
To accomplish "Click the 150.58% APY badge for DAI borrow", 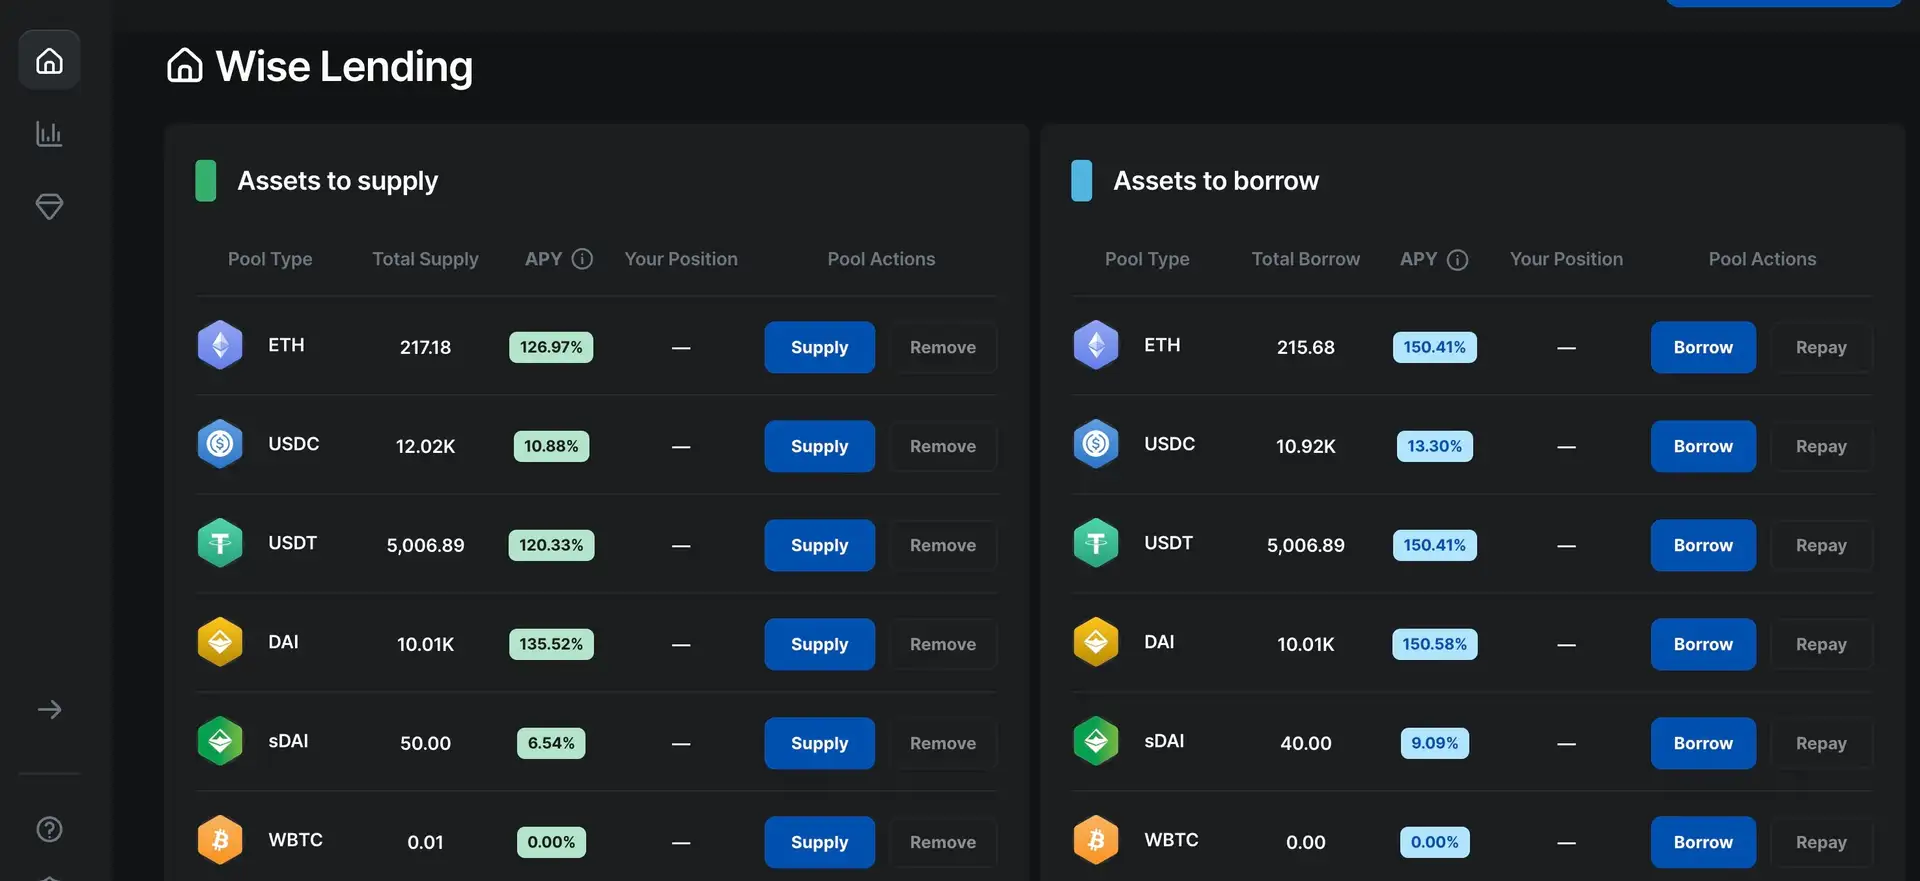I will [x=1434, y=644].
